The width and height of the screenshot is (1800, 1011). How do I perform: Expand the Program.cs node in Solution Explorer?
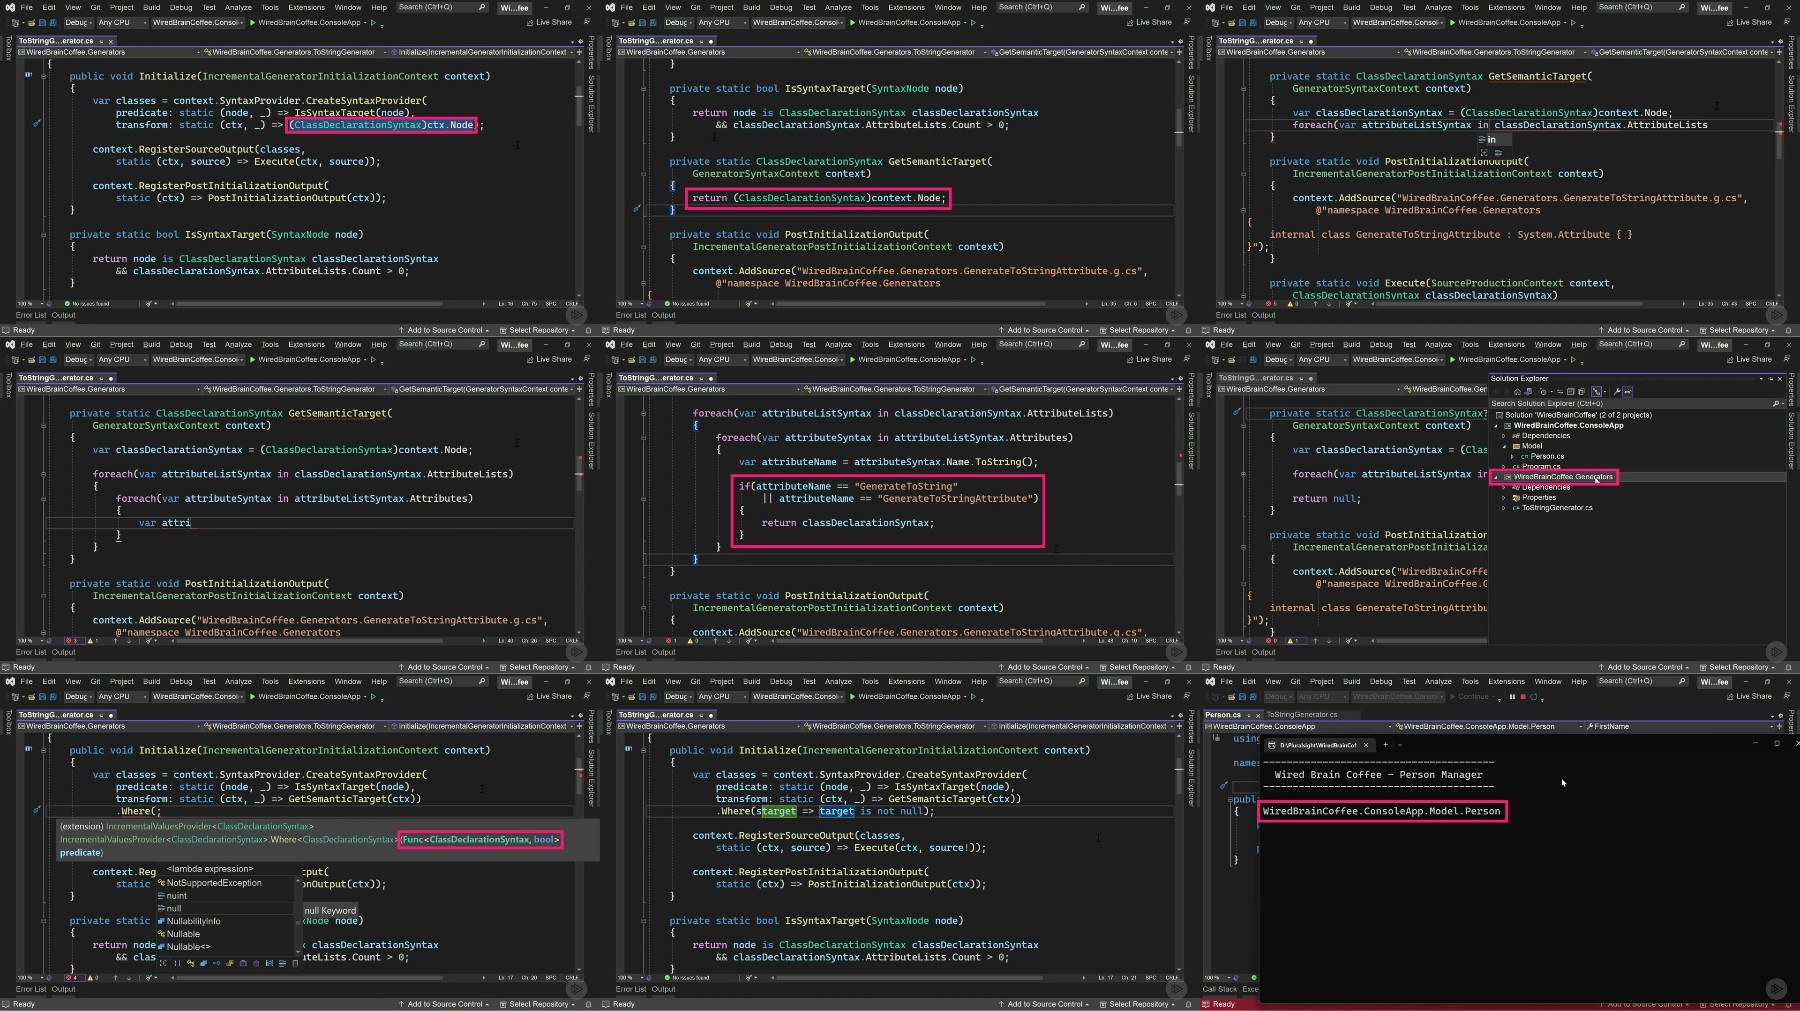click(1504, 467)
